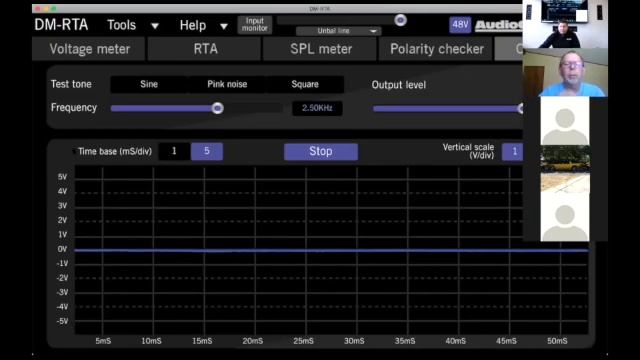
Task: Toggle 48V phantom power
Action: coord(460,25)
